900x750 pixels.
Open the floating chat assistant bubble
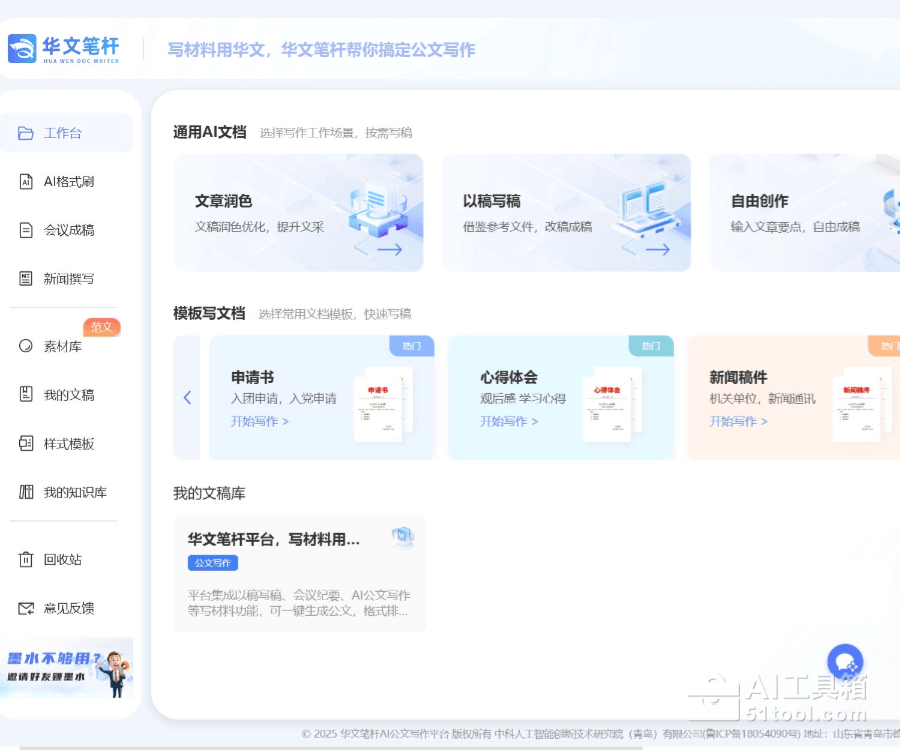(x=845, y=661)
